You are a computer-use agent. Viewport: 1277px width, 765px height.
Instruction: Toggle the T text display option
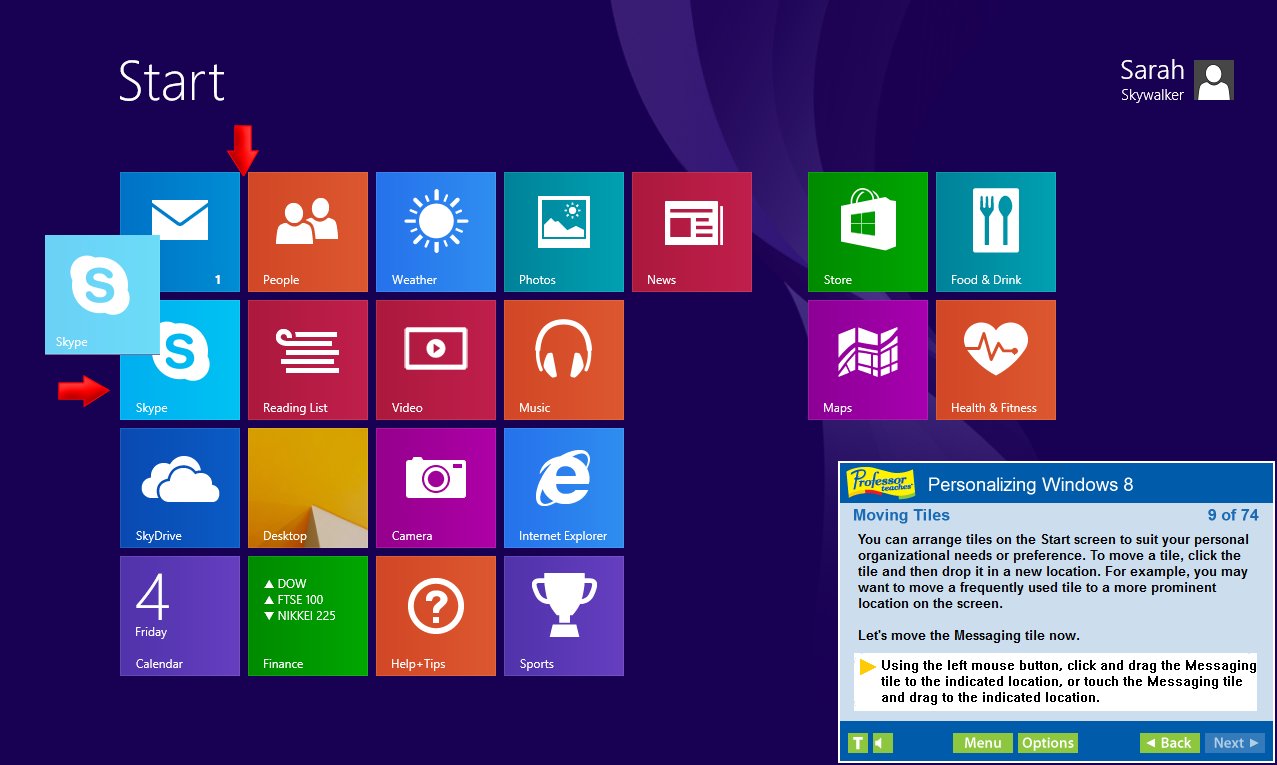point(857,743)
